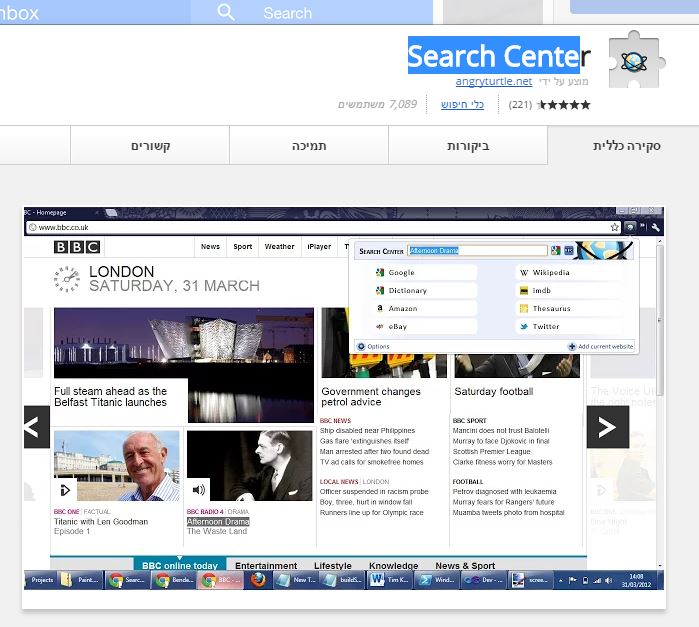Click the BBC Chrome window taskbar button
Screen dimensions: 699x627
tap(220, 580)
